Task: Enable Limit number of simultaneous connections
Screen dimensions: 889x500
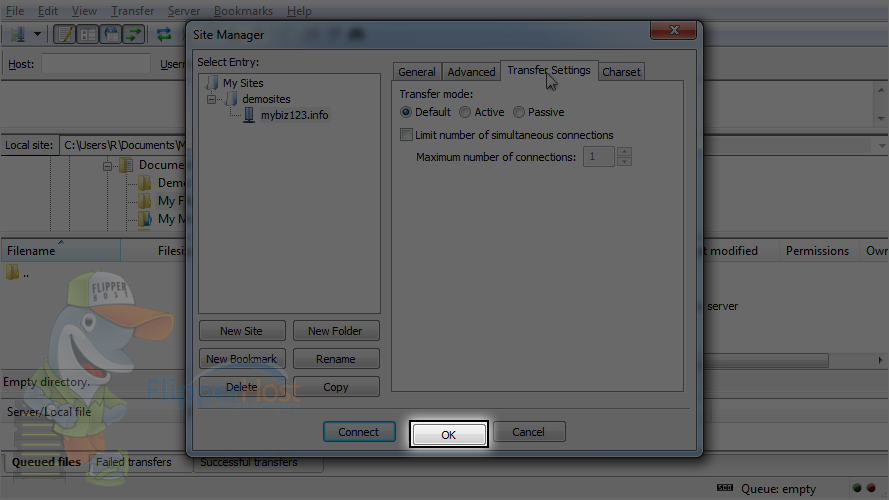Action: [406, 135]
